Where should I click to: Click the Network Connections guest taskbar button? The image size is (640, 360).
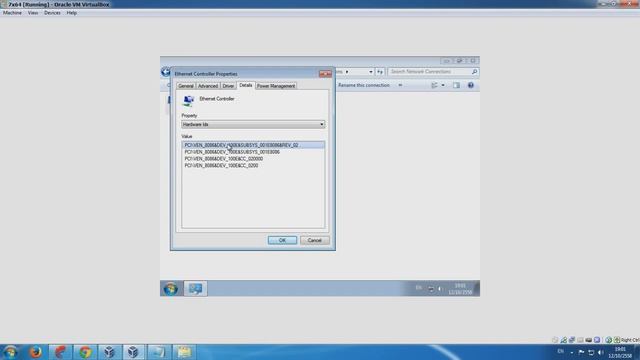(196, 289)
